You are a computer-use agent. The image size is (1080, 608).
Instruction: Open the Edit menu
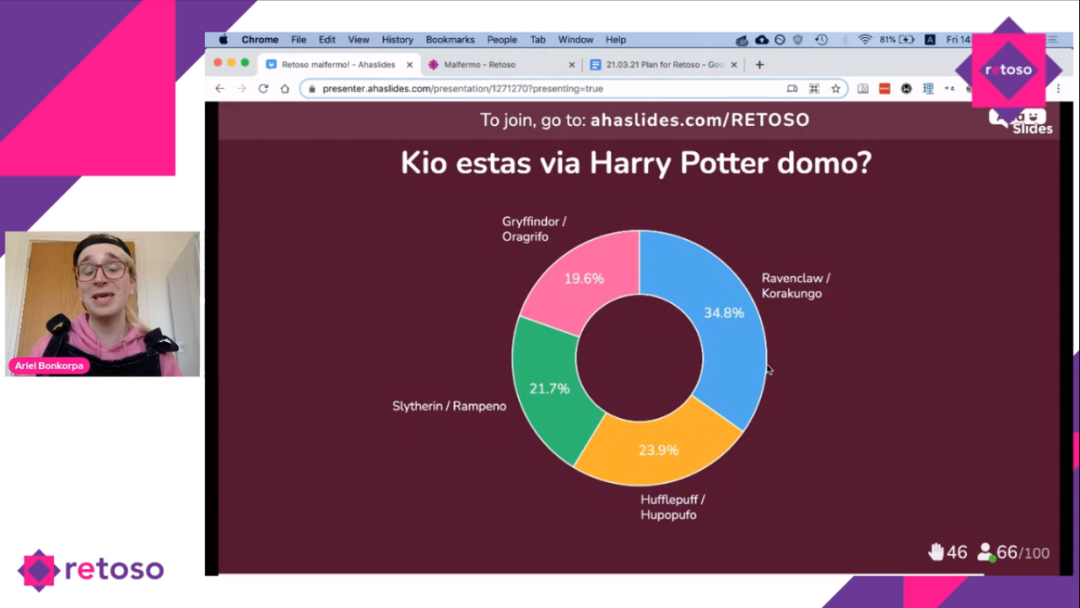point(326,40)
